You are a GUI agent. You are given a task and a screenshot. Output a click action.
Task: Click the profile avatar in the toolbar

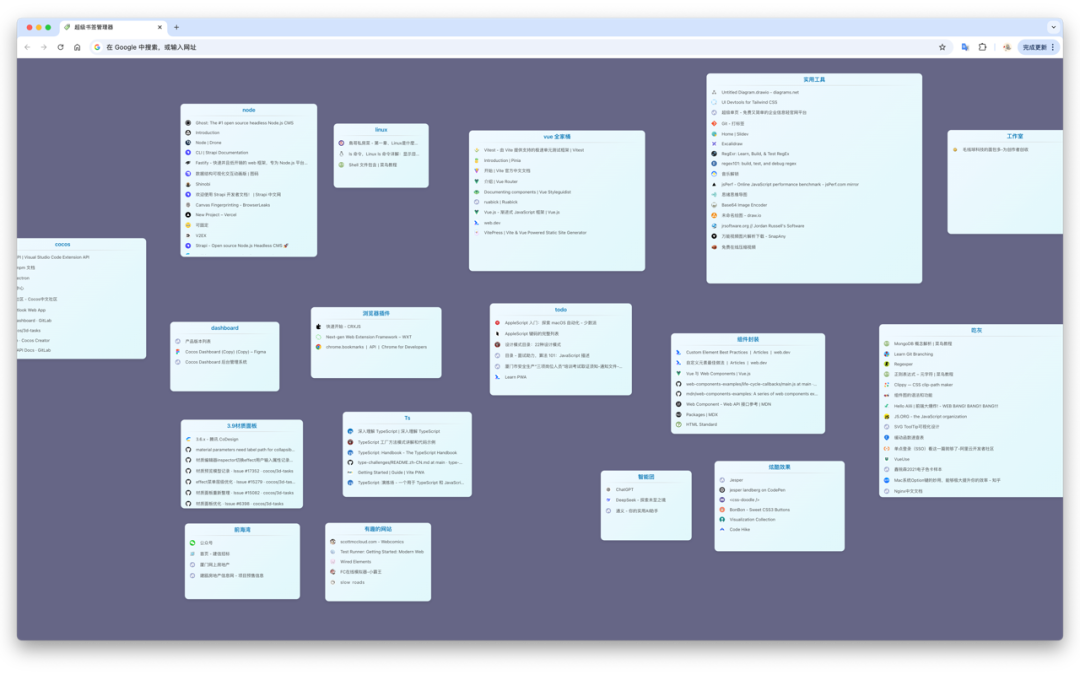pyautogui.click(x=1007, y=48)
